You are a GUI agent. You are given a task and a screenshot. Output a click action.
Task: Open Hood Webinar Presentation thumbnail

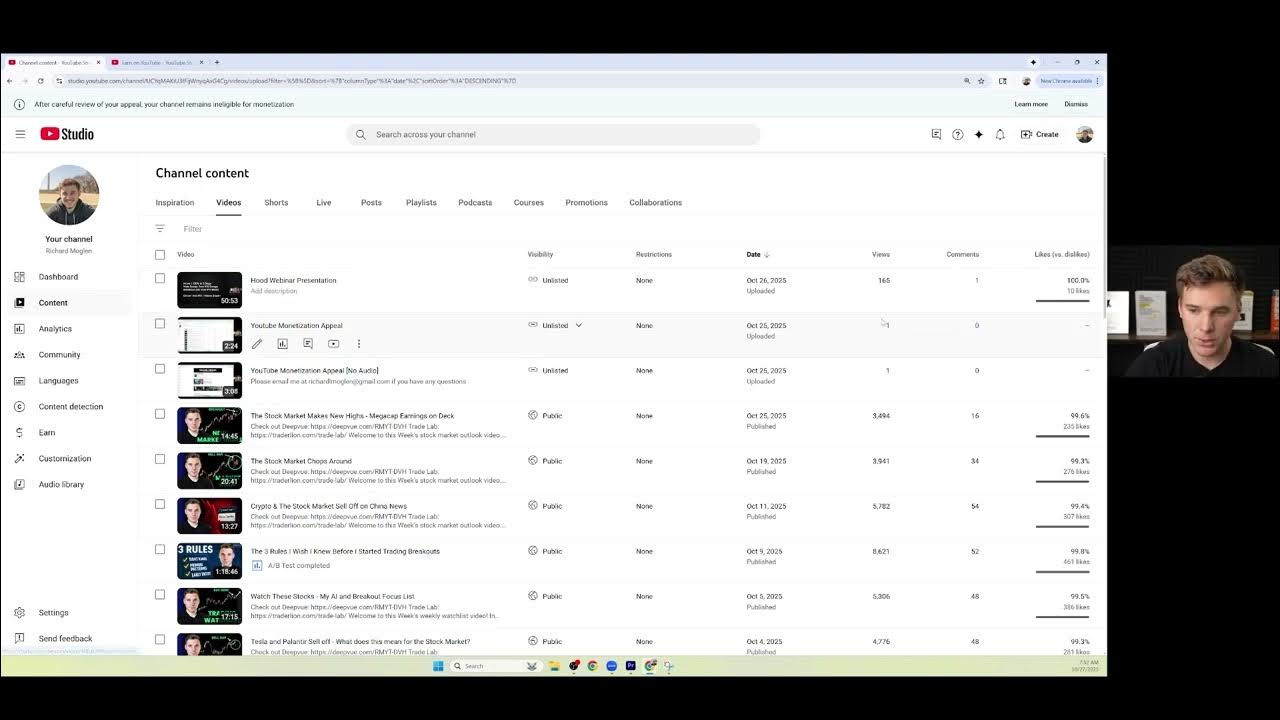click(209, 290)
